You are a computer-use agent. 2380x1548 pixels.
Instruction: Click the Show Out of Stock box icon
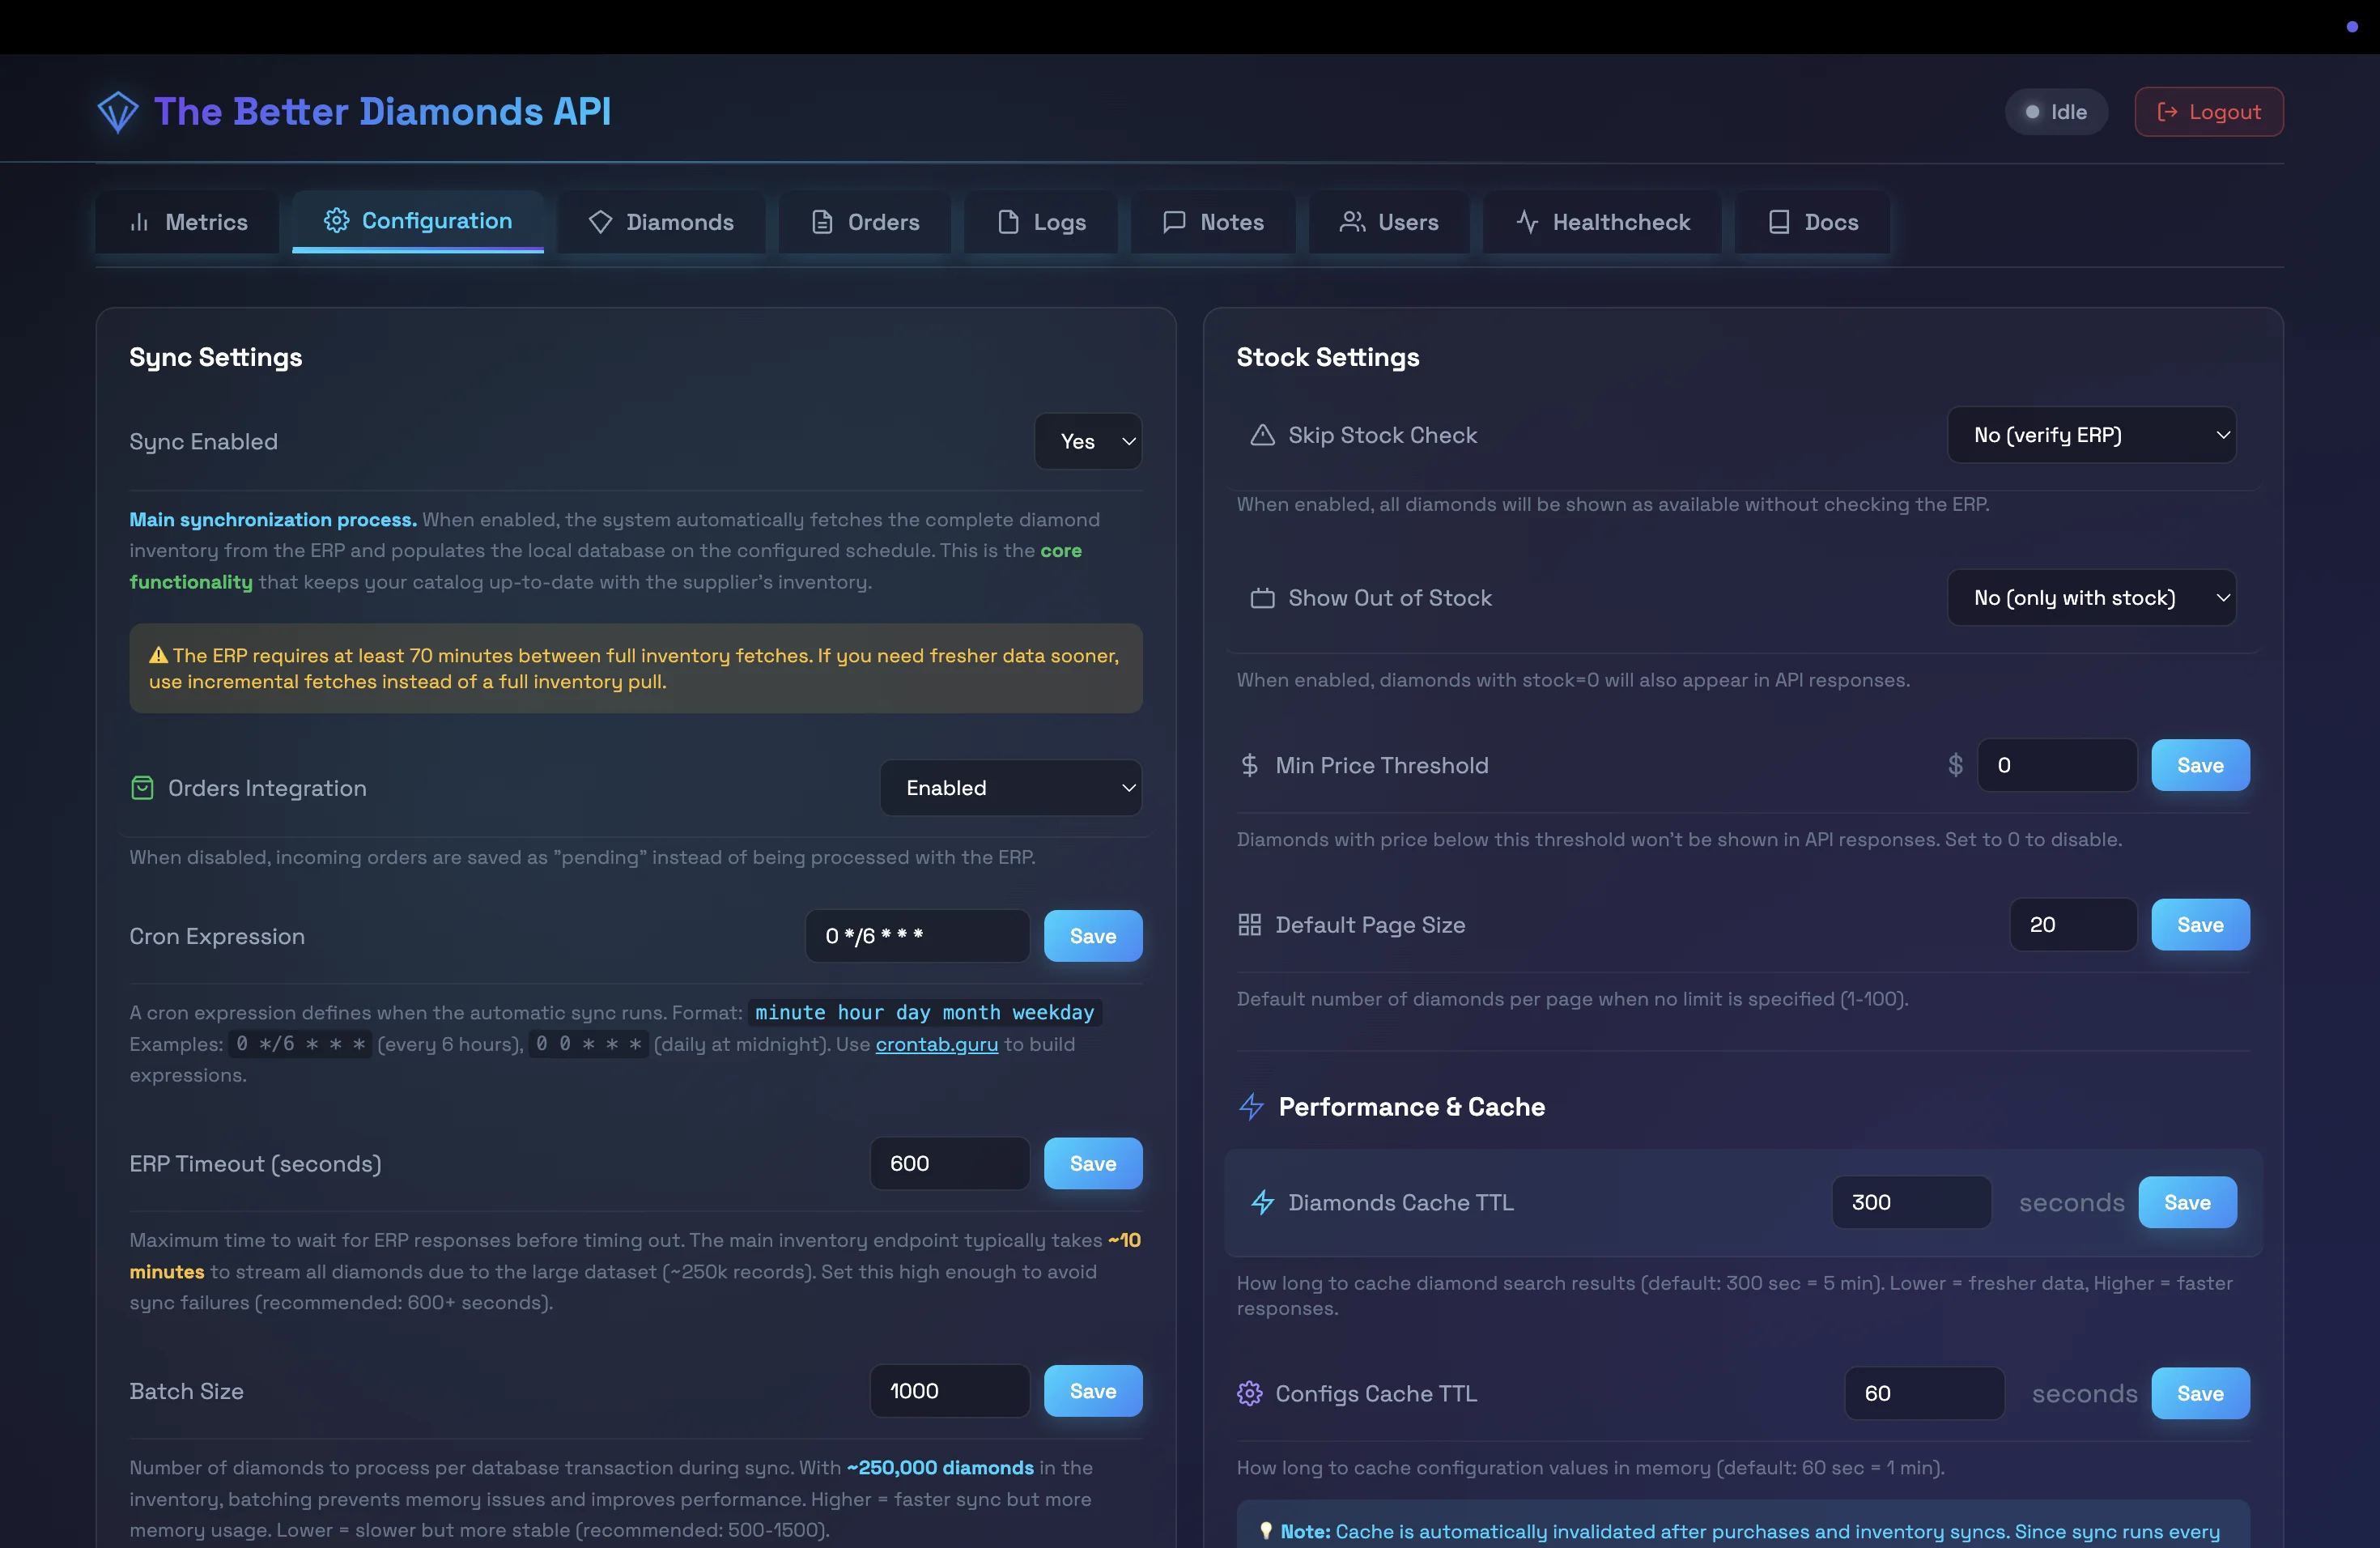tap(1262, 598)
